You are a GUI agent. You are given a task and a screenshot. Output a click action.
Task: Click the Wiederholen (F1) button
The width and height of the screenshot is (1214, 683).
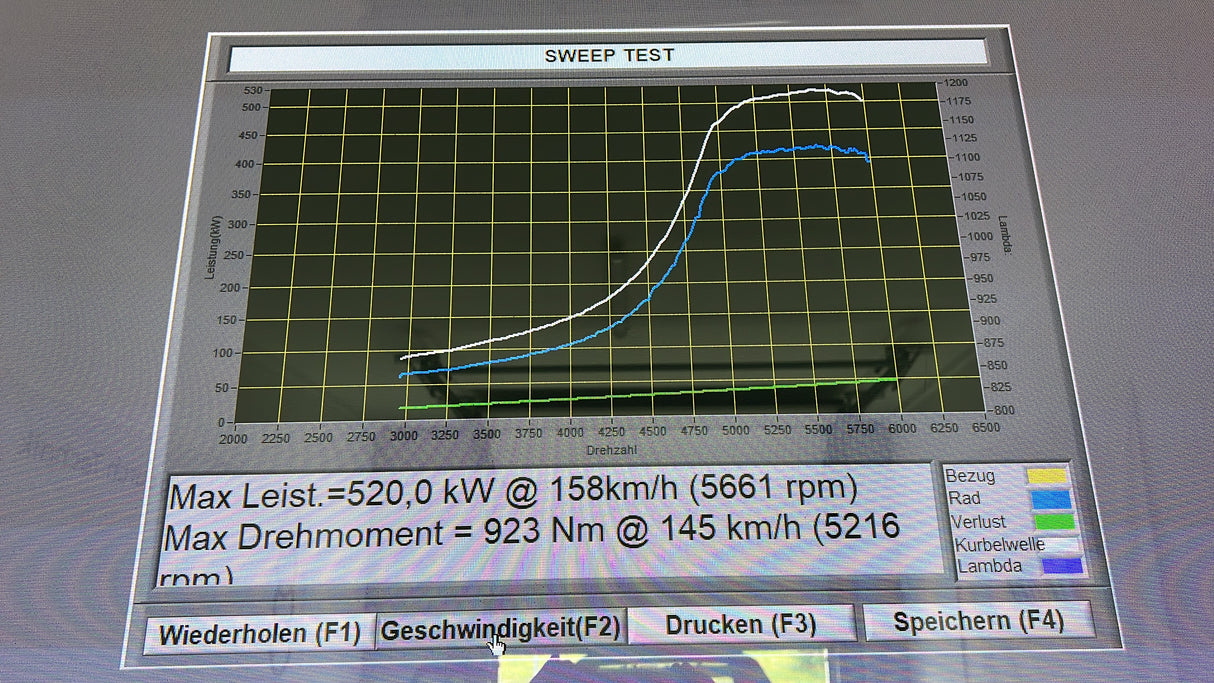(258, 634)
